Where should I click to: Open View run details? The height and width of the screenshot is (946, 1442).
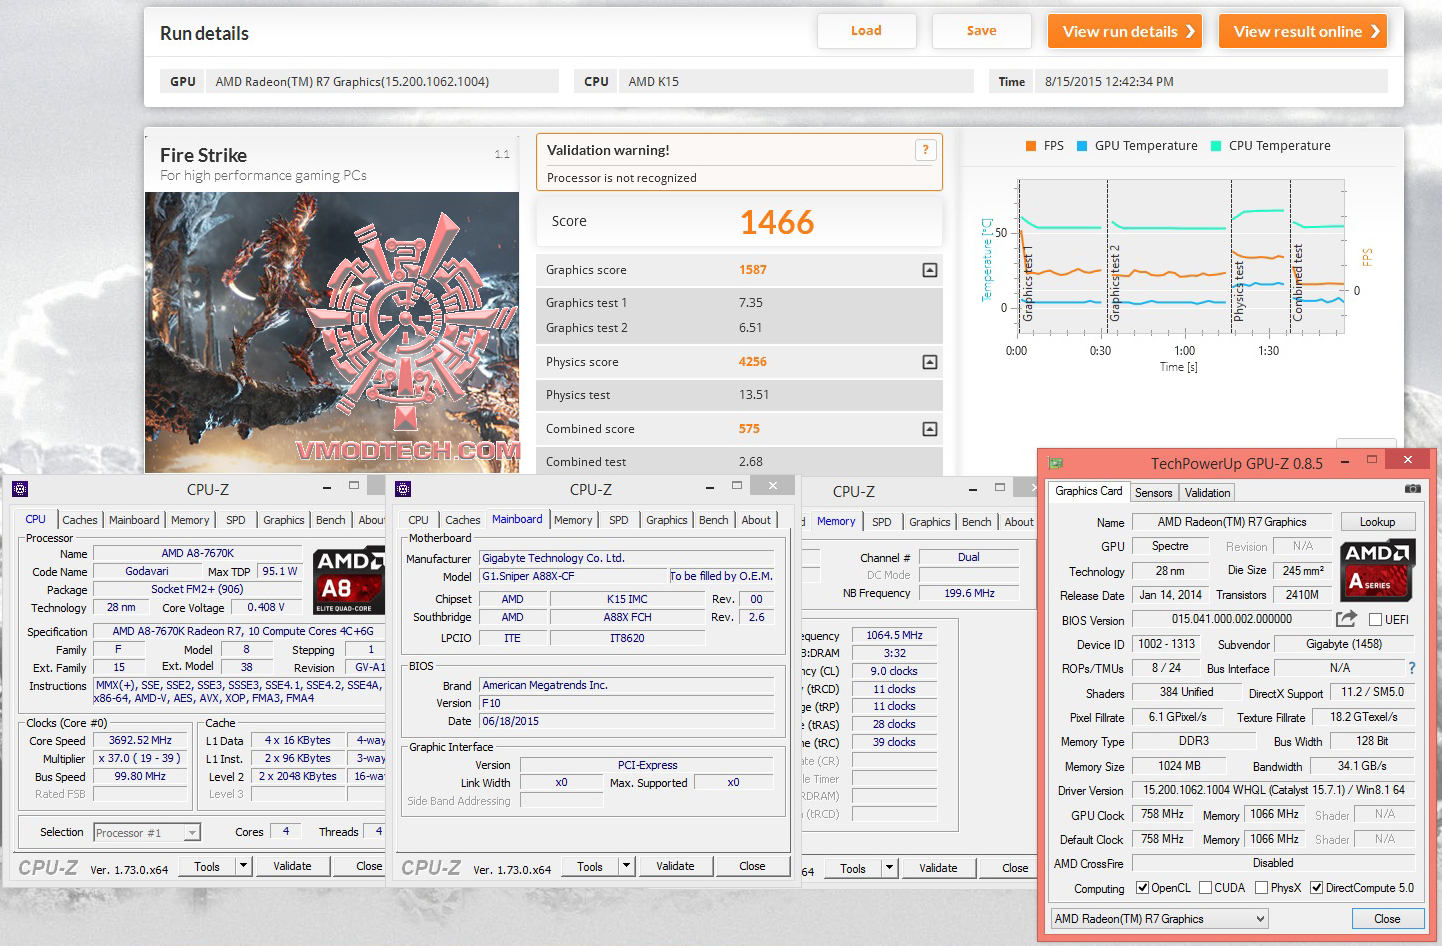click(x=1125, y=31)
